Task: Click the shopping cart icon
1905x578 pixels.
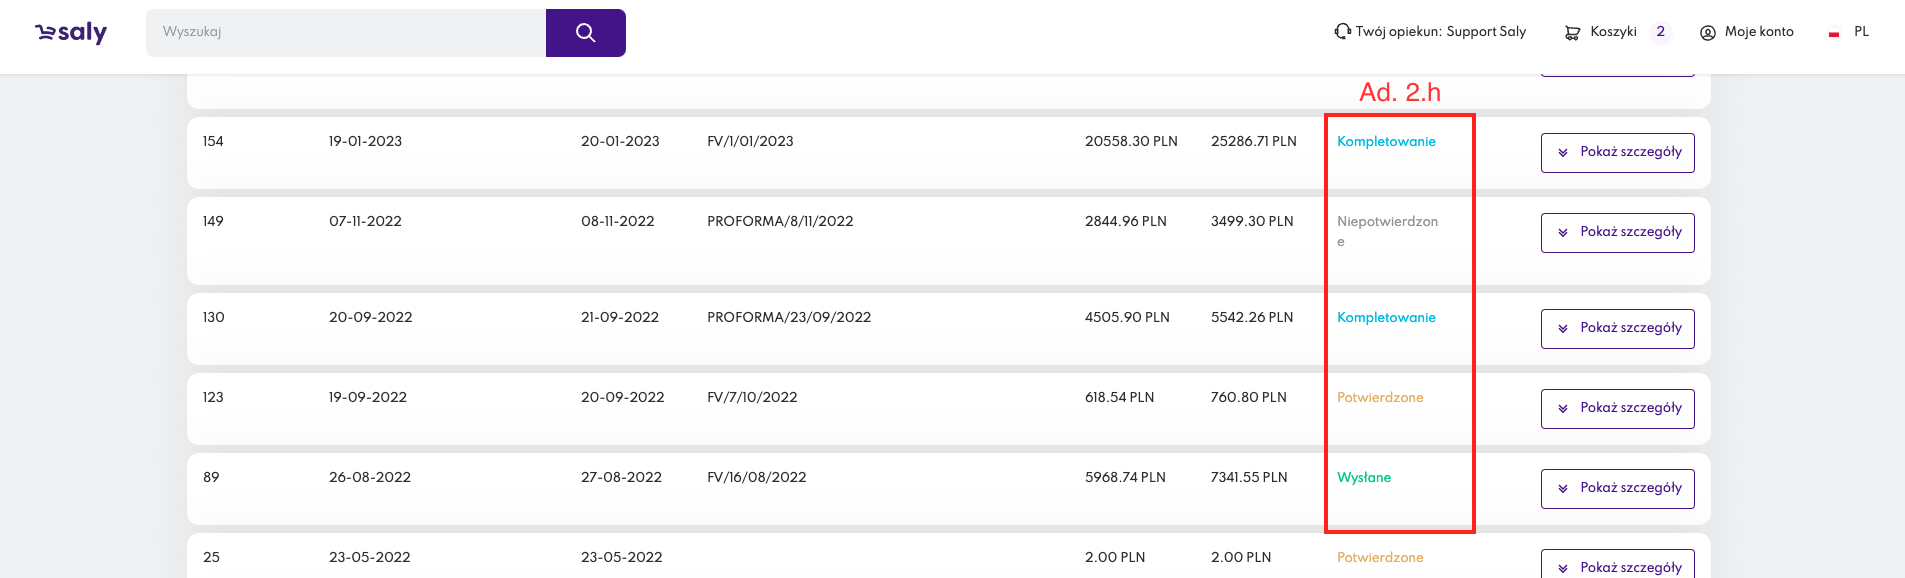Action: (x=1572, y=33)
